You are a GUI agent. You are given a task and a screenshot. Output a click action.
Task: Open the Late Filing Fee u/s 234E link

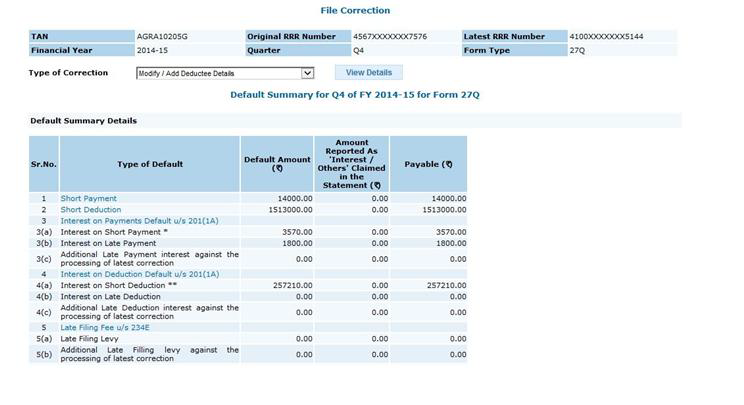click(x=105, y=328)
